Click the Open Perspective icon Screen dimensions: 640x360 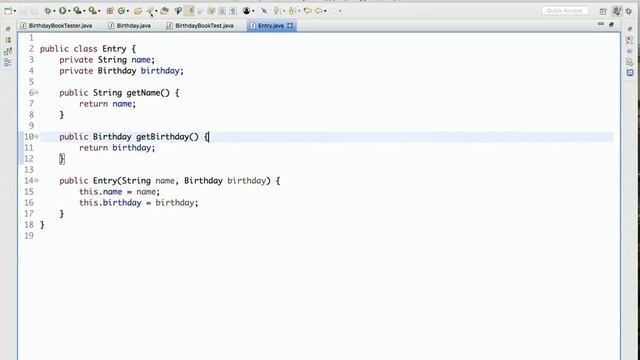pyautogui.click(x=603, y=11)
